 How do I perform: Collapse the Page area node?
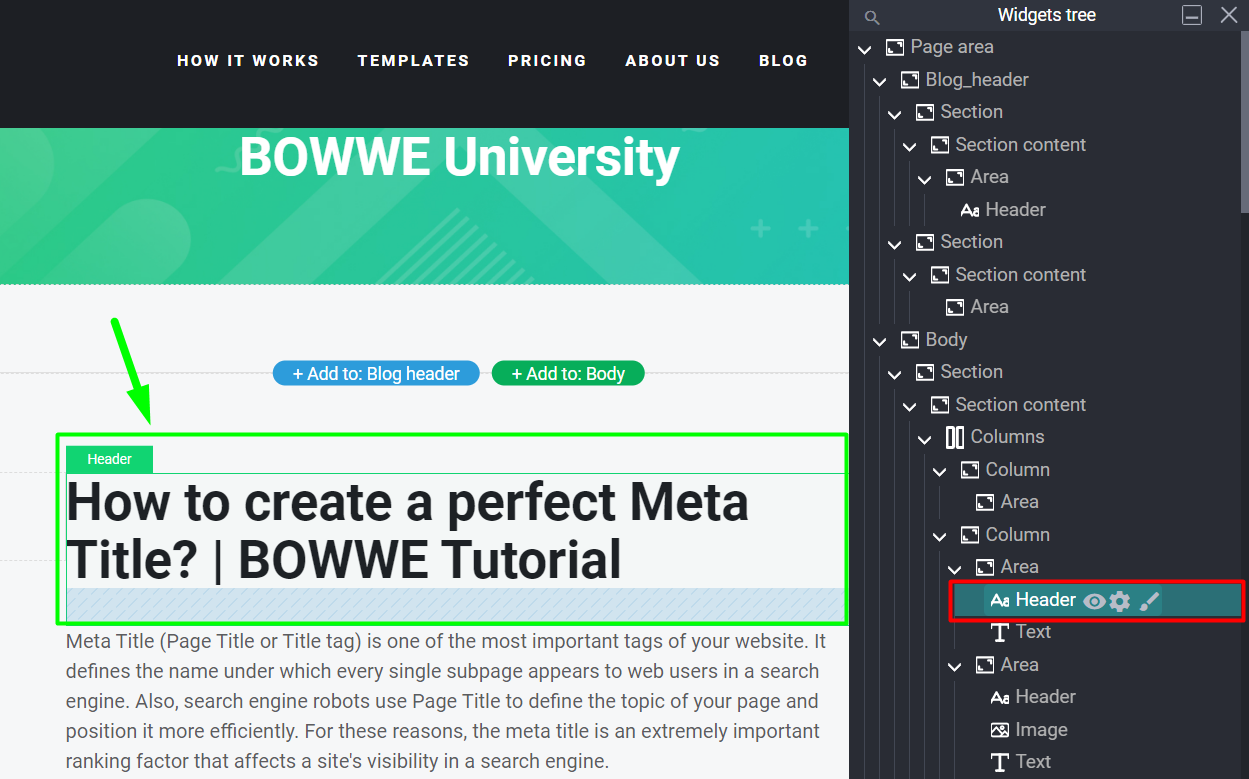coord(865,49)
